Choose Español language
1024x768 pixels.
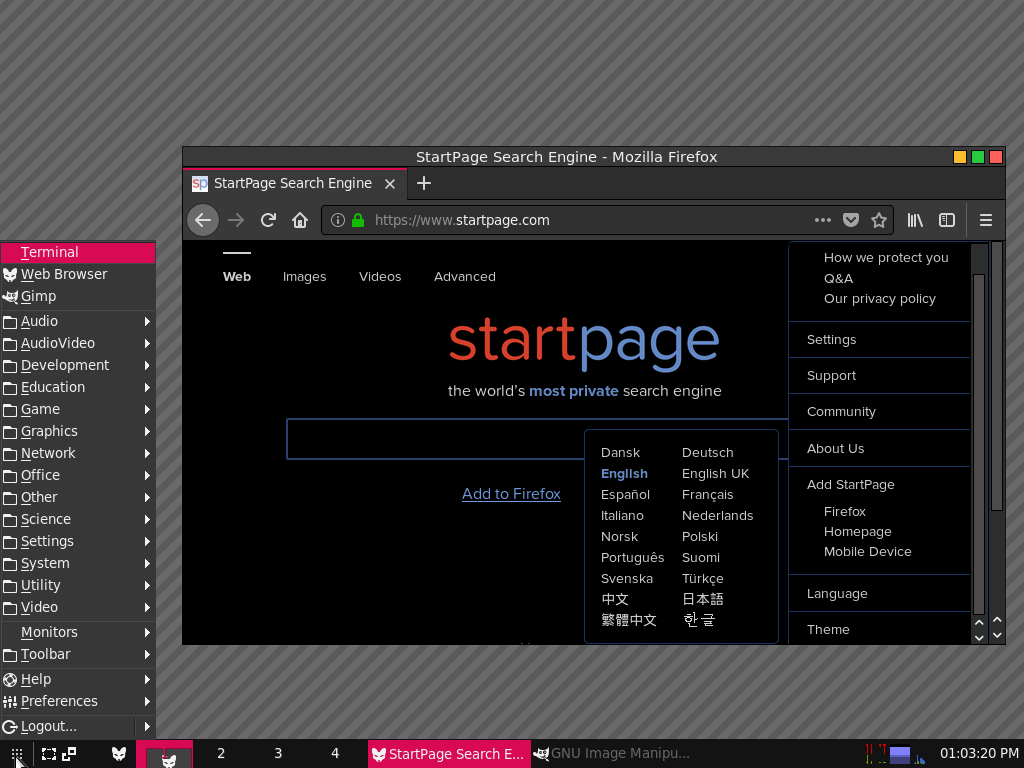625,495
